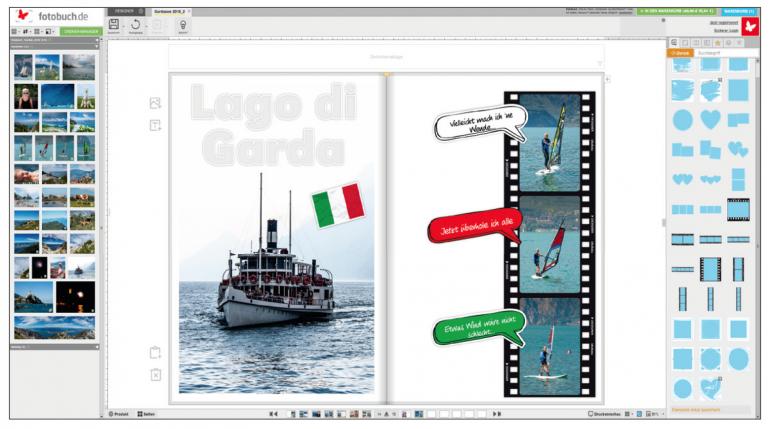Screen dimensions: 770x429
Task: Click the top windsurfer photo in the film strip
Action: point(550,143)
